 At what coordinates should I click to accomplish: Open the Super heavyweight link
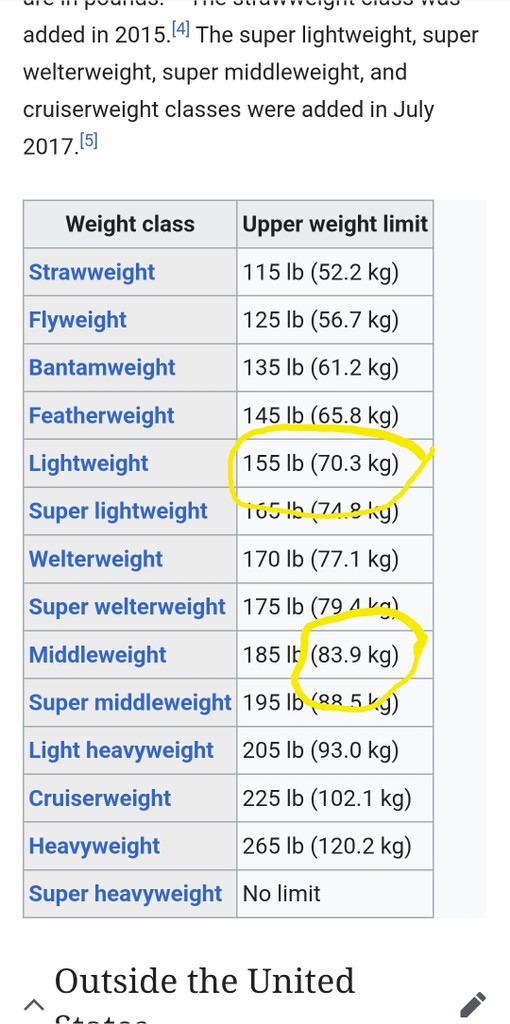[126, 893]
